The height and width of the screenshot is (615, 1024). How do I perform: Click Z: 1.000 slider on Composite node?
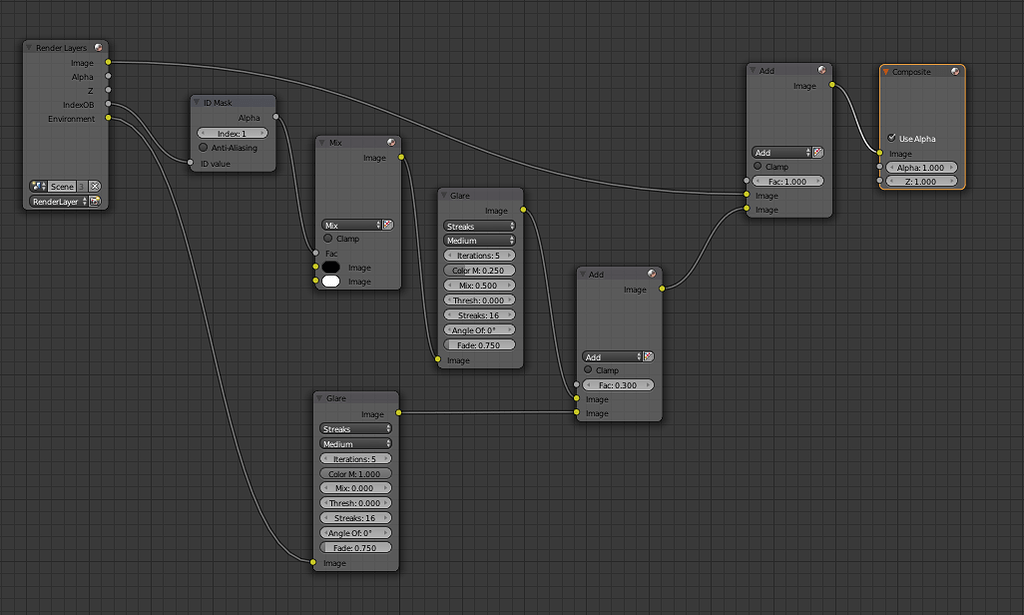[921, 181]
